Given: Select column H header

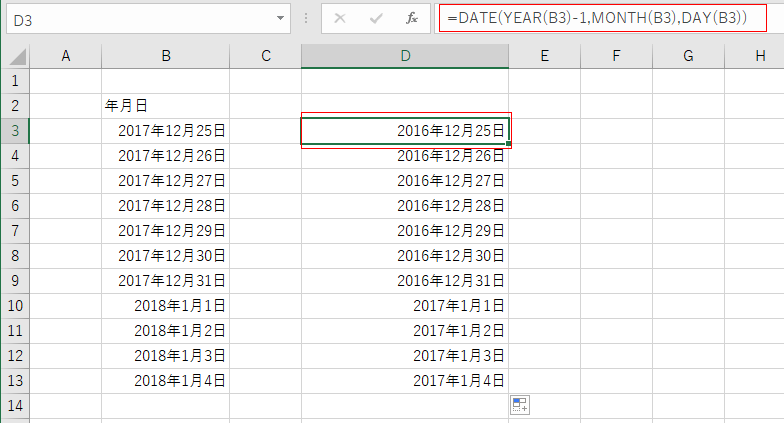Looking at the screenshot, I should pyautogui.click(x=754, y=56).
